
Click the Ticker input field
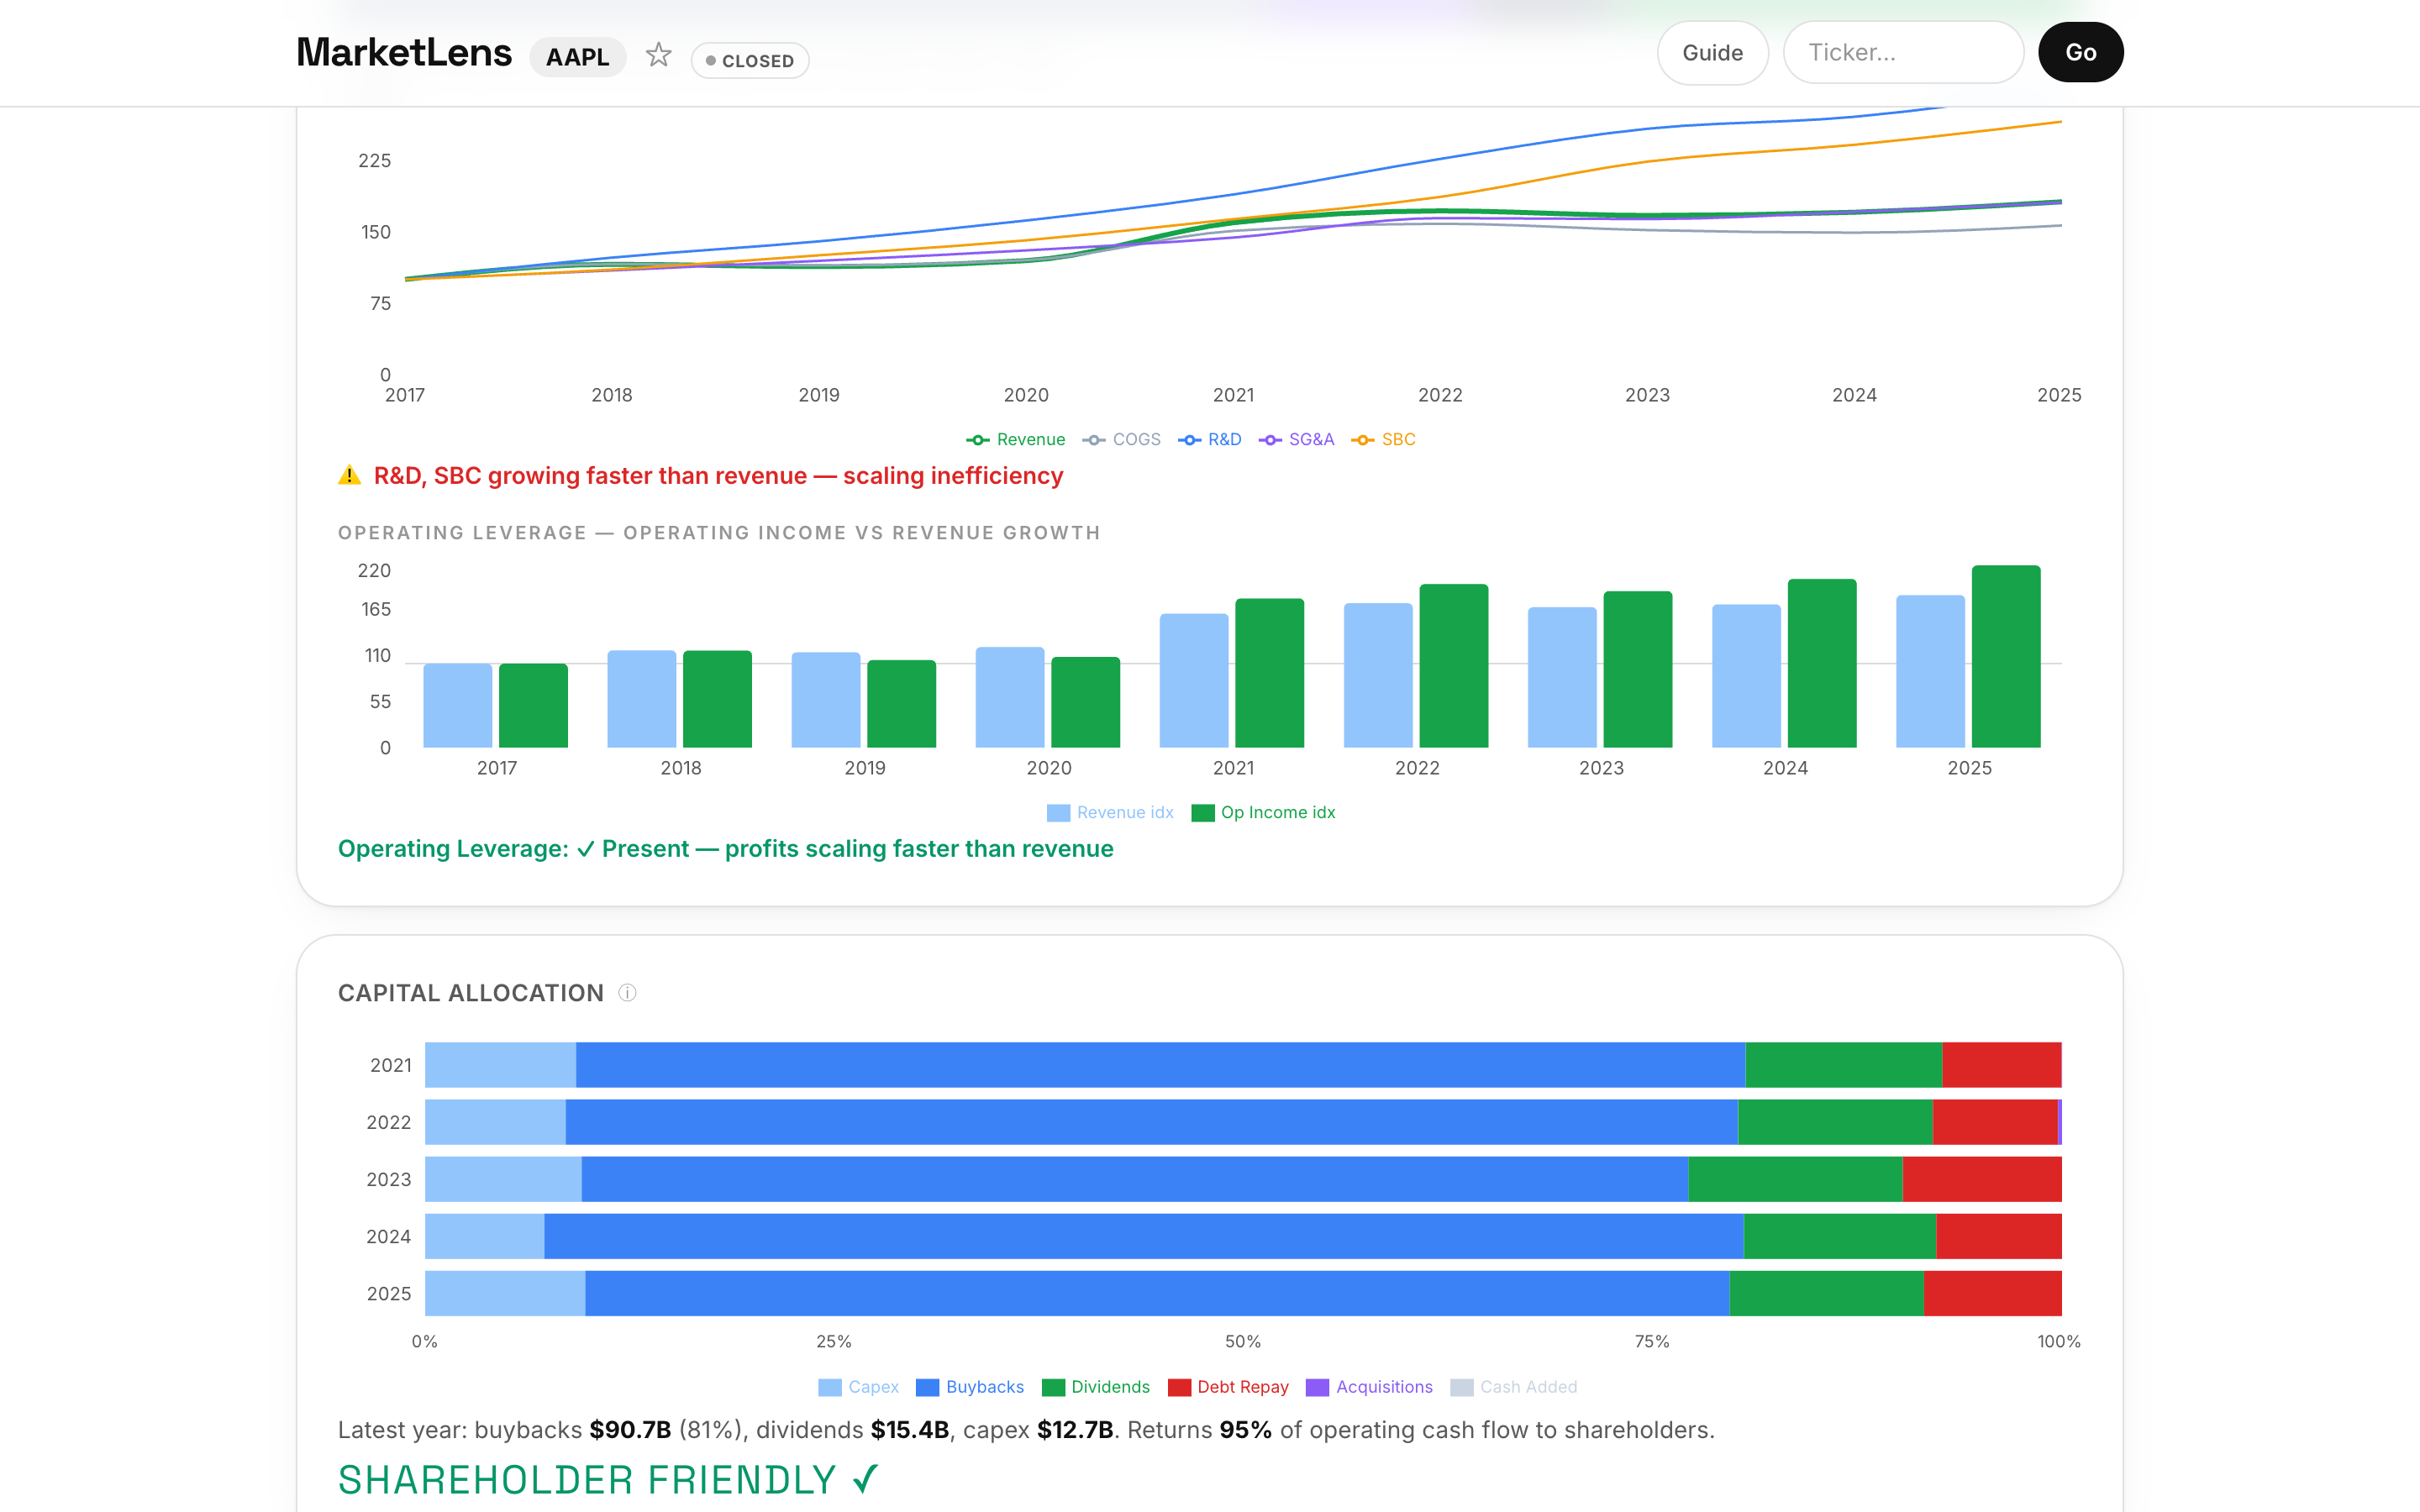click(1903, 53)
